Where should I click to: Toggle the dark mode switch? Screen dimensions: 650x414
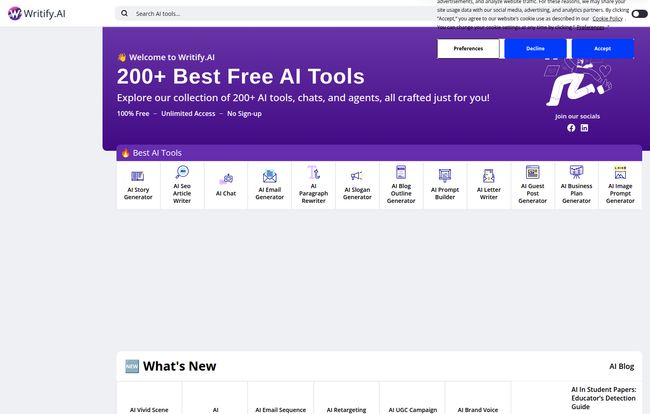click(x=639, y=14)
